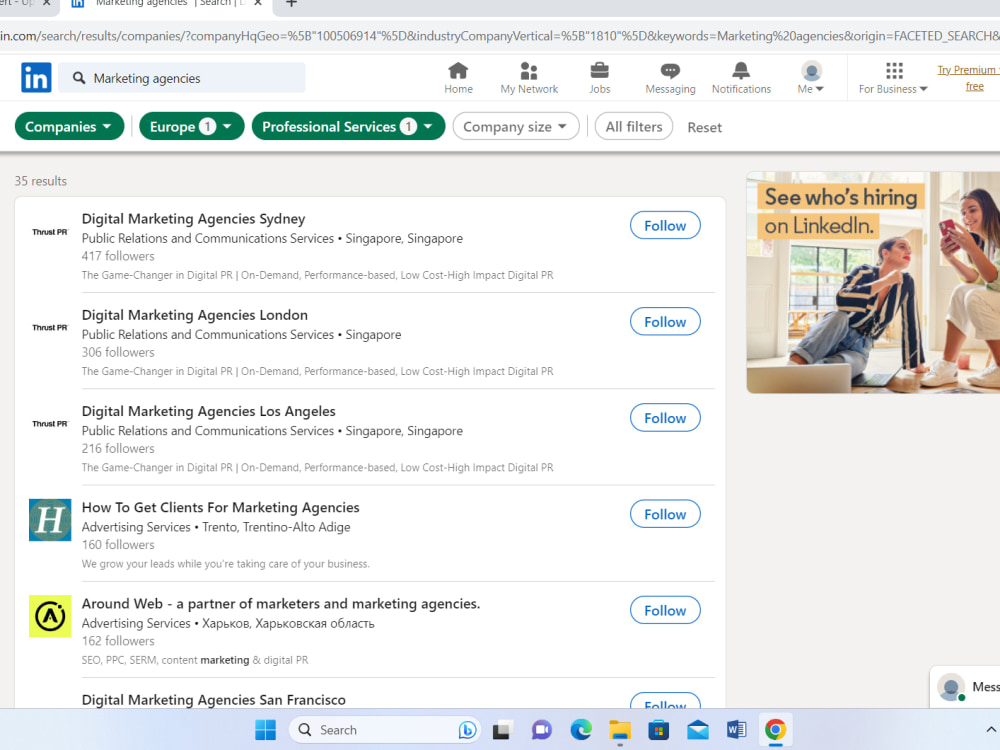
Task: Follow Digital Marketing Agencies London
Action: [665, 322]
